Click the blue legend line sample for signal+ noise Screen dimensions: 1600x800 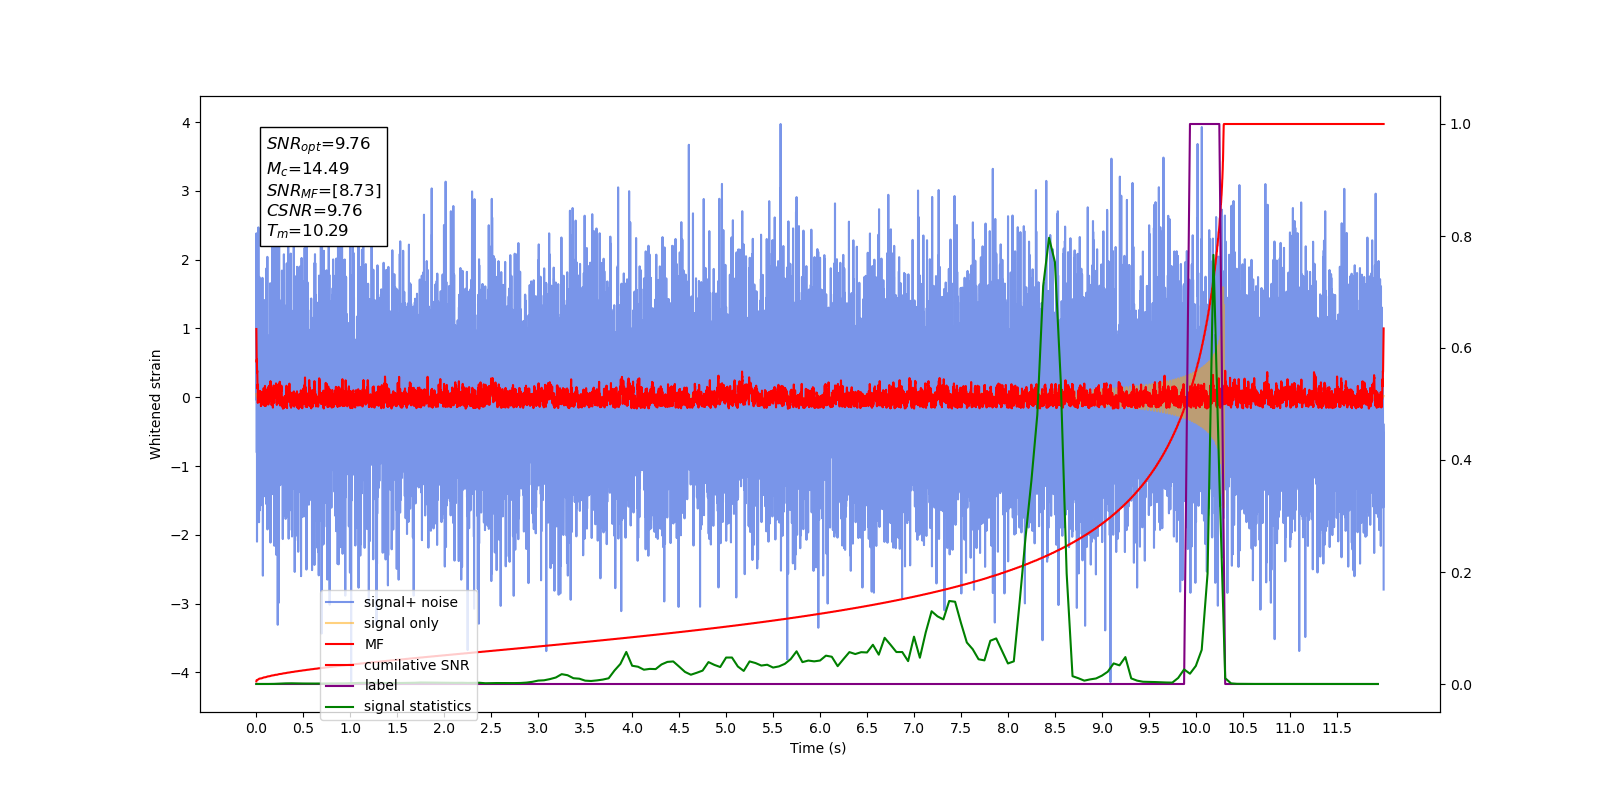(340, 602)
